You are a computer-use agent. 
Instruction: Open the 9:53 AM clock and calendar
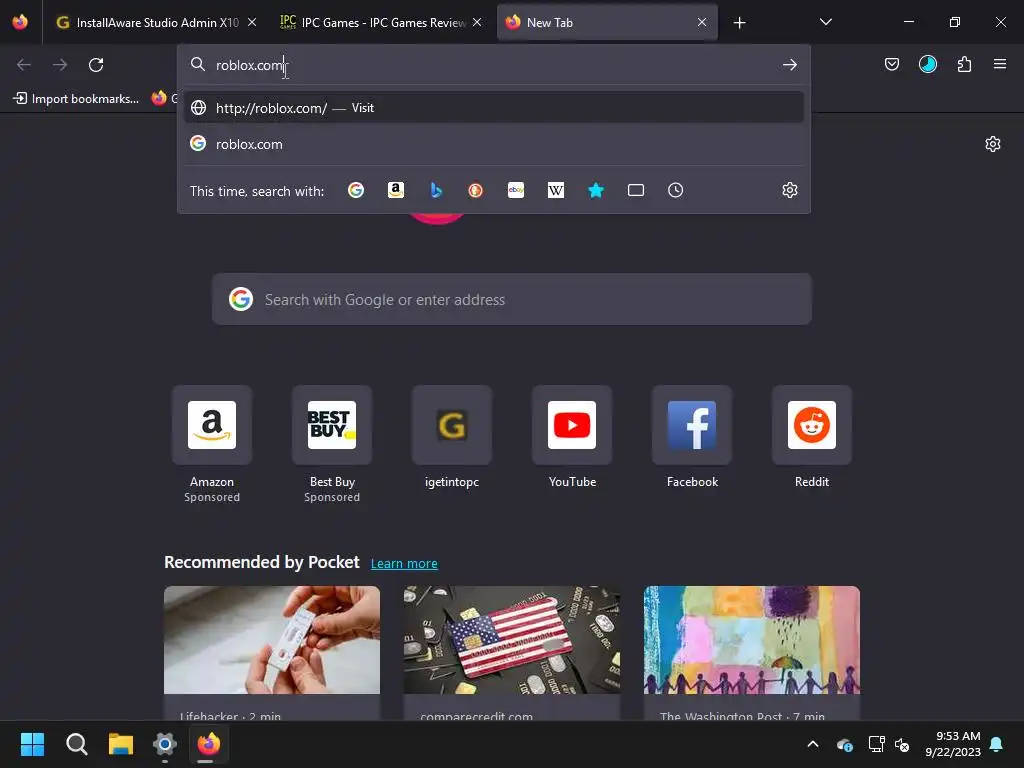(x=953, y=744)
